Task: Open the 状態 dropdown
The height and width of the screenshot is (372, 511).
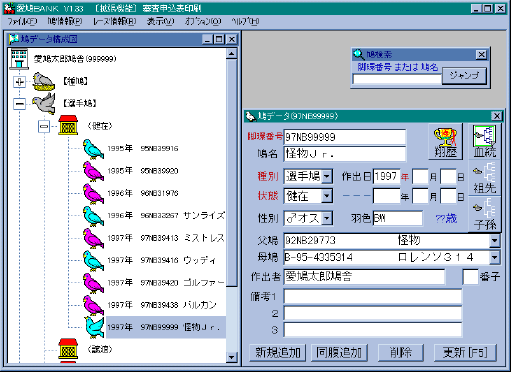Action: click(x=327, y=196)
